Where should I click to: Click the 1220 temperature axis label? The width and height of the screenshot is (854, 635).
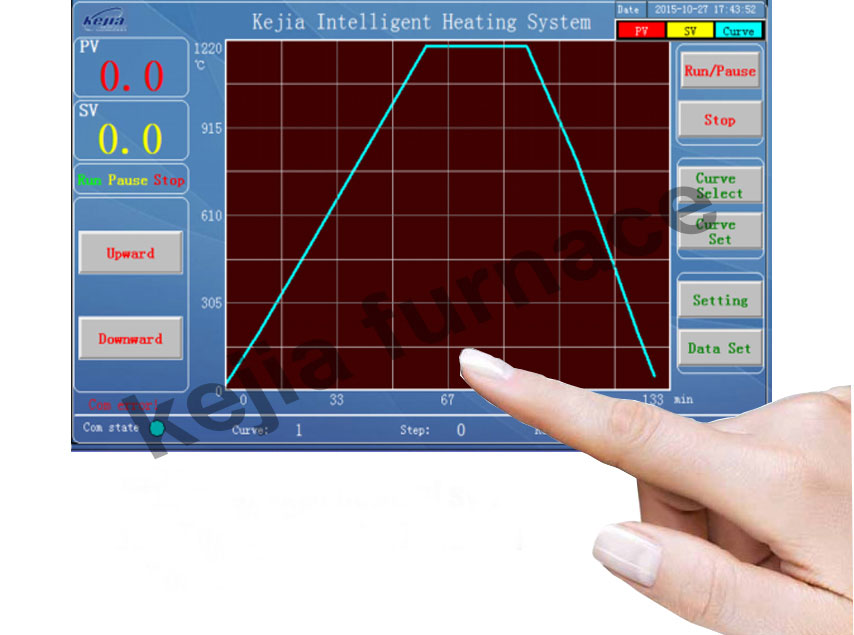pos(208,48)
